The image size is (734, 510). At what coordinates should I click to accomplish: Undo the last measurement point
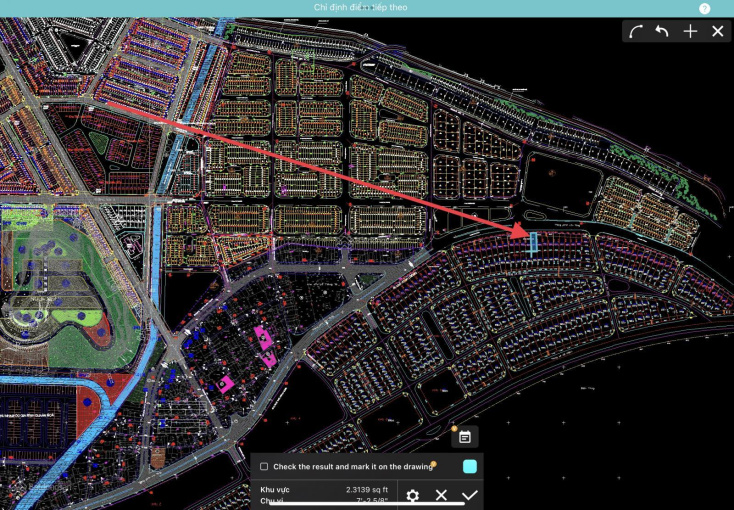point(662,31)
